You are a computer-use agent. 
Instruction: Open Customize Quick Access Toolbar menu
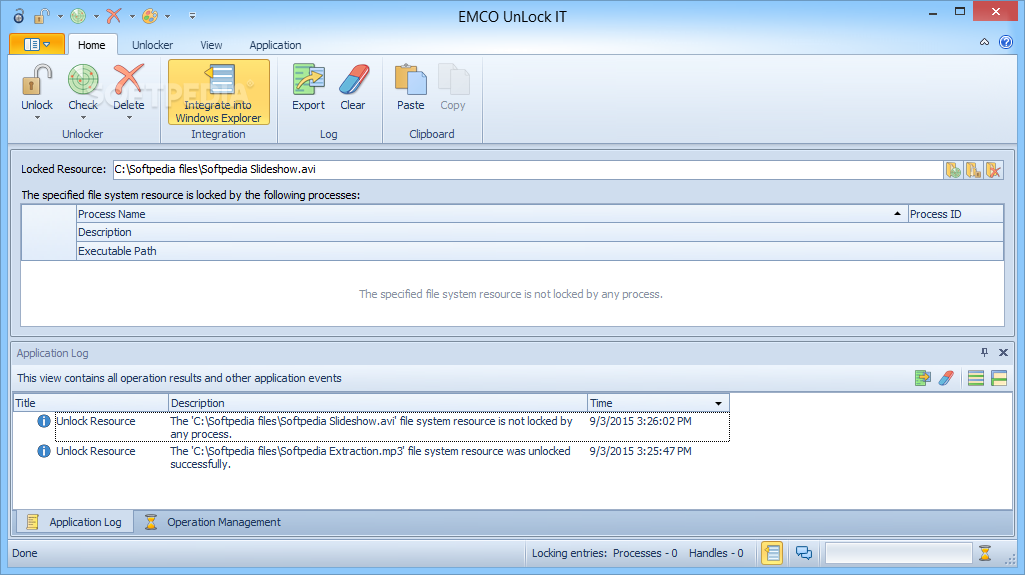click(192, 16)
